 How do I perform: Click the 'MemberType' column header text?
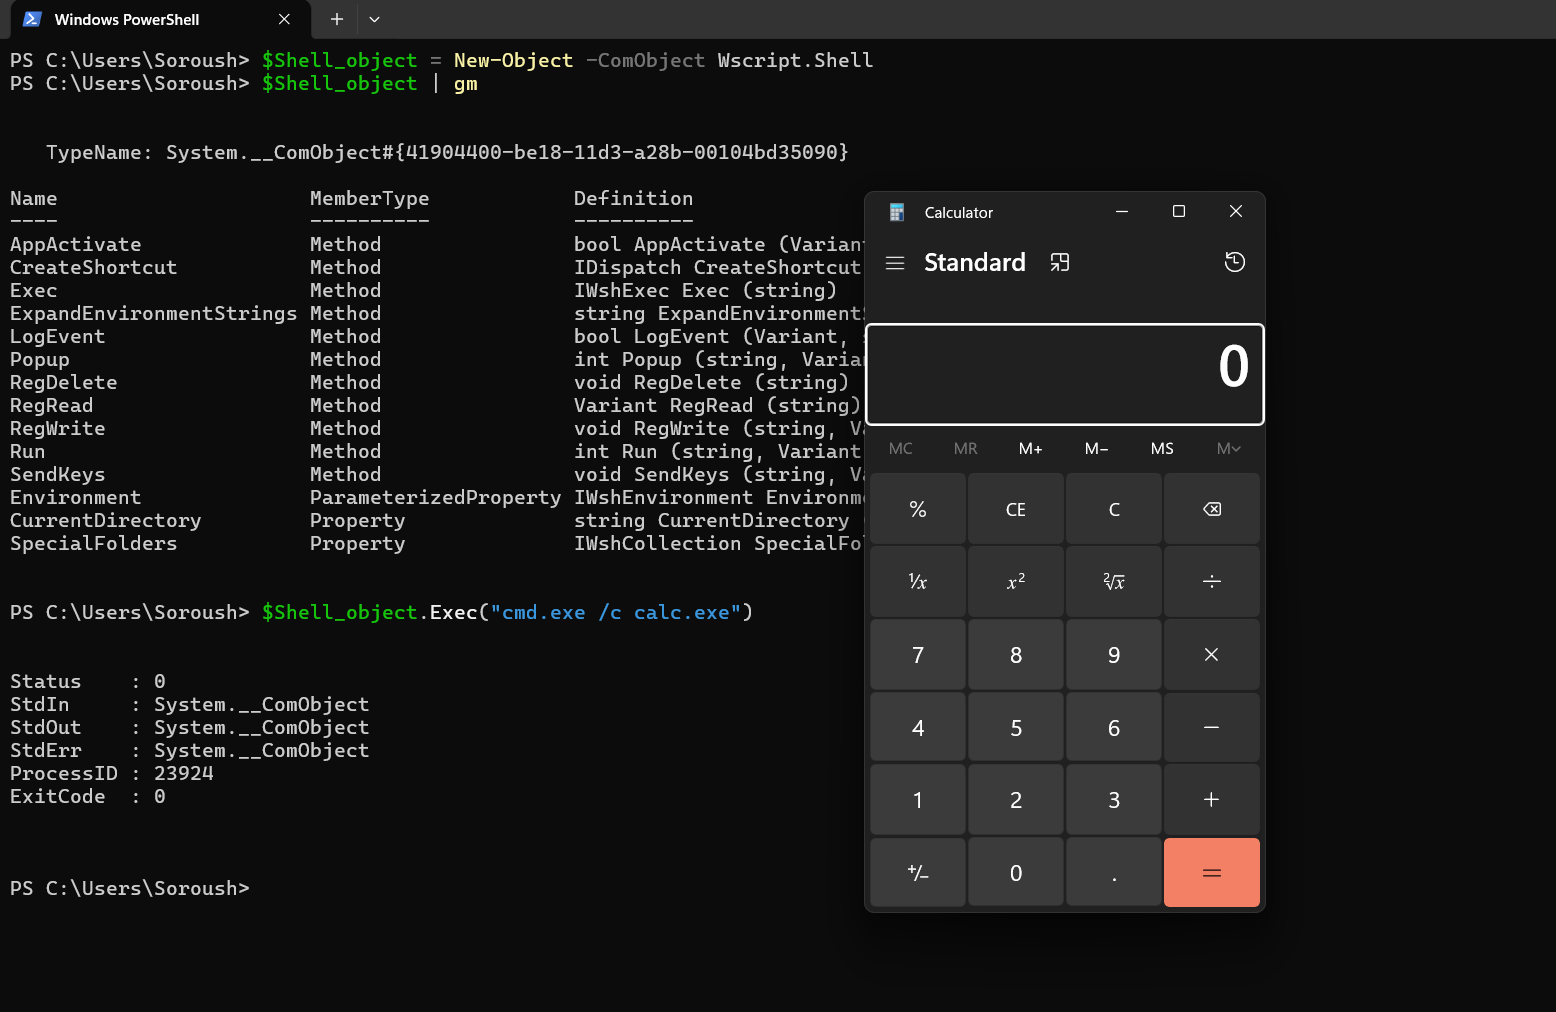(370, 199)
